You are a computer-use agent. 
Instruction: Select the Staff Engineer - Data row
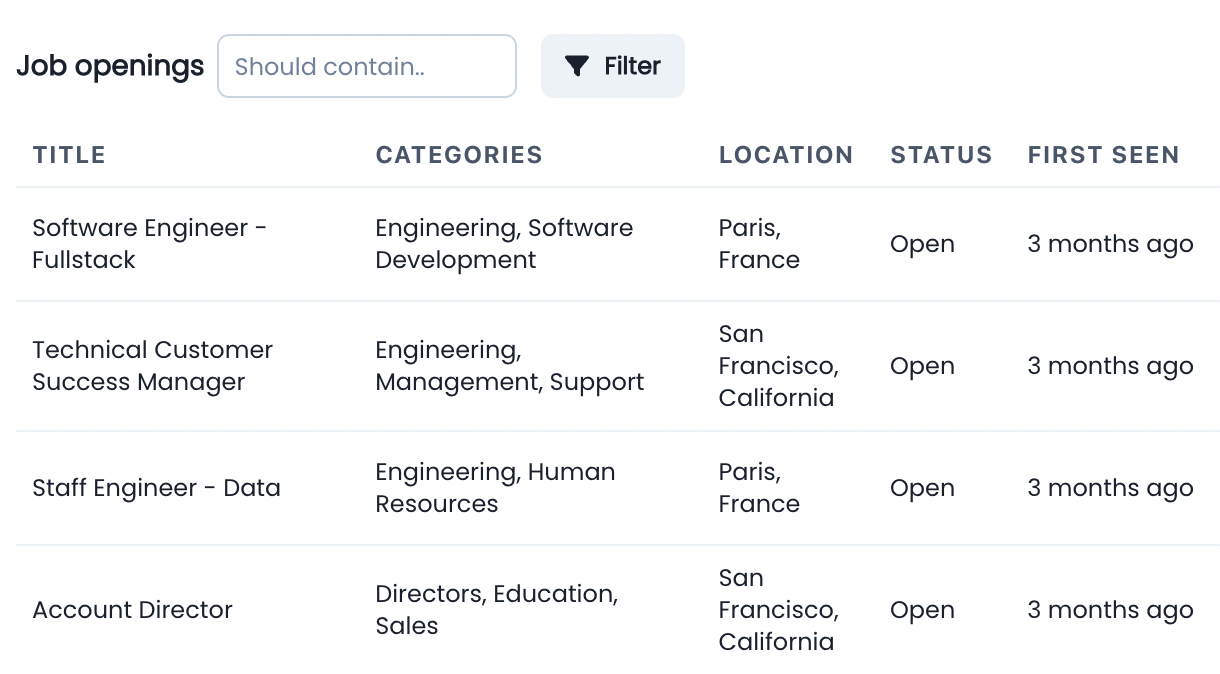click(x=156, y=488)
